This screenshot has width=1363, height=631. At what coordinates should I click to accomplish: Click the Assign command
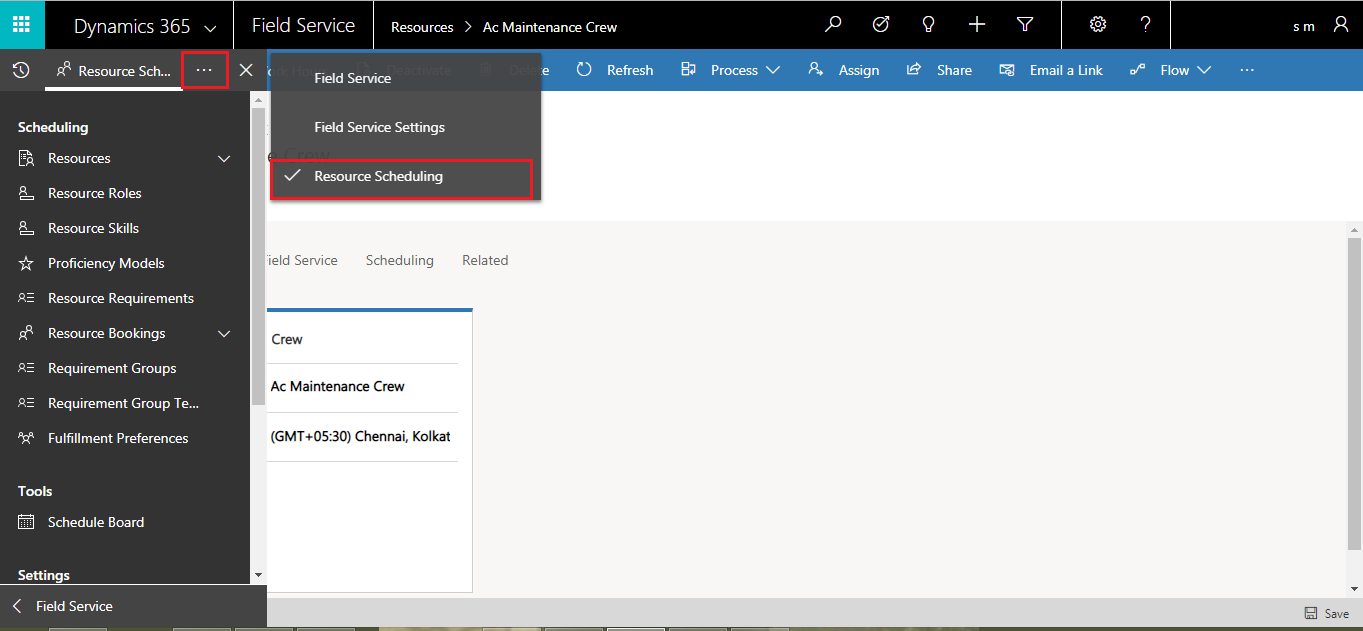844,70
